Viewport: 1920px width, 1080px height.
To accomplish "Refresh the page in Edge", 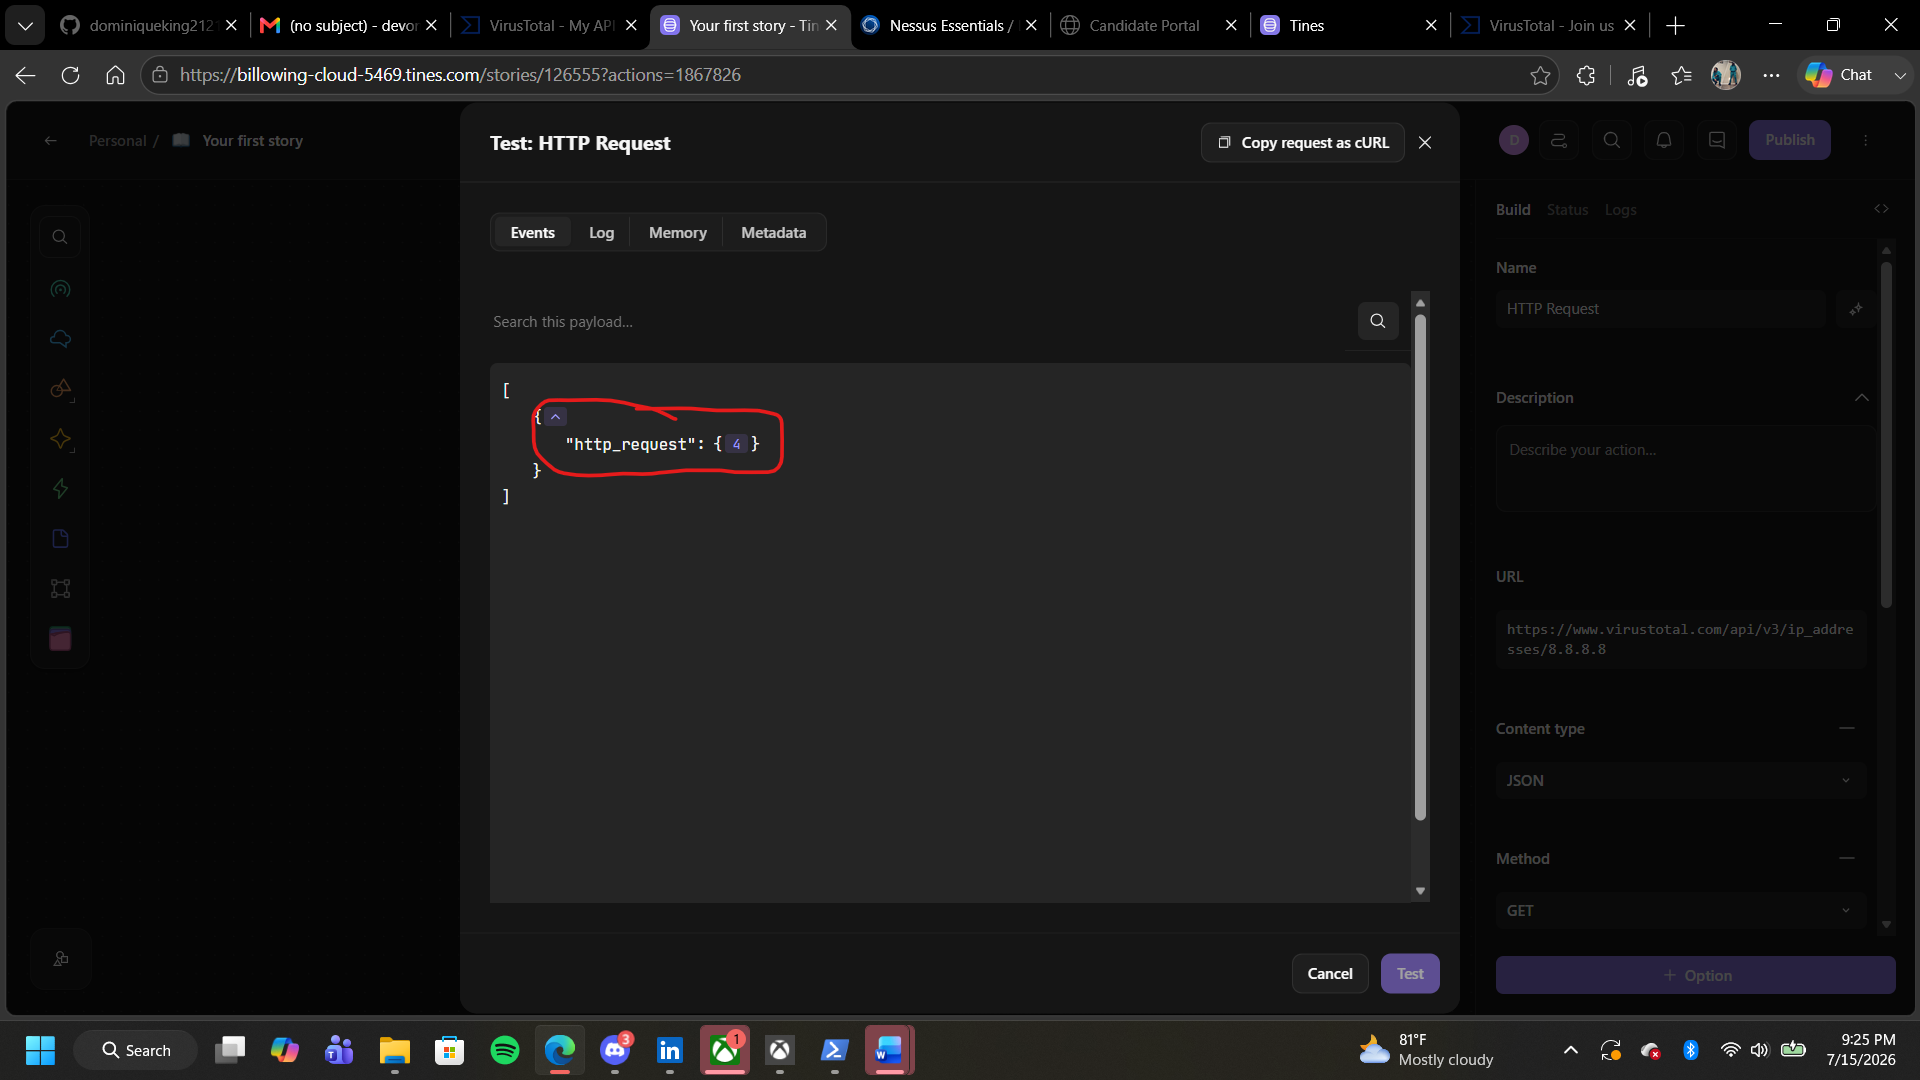I will click(x=70, y=75).
